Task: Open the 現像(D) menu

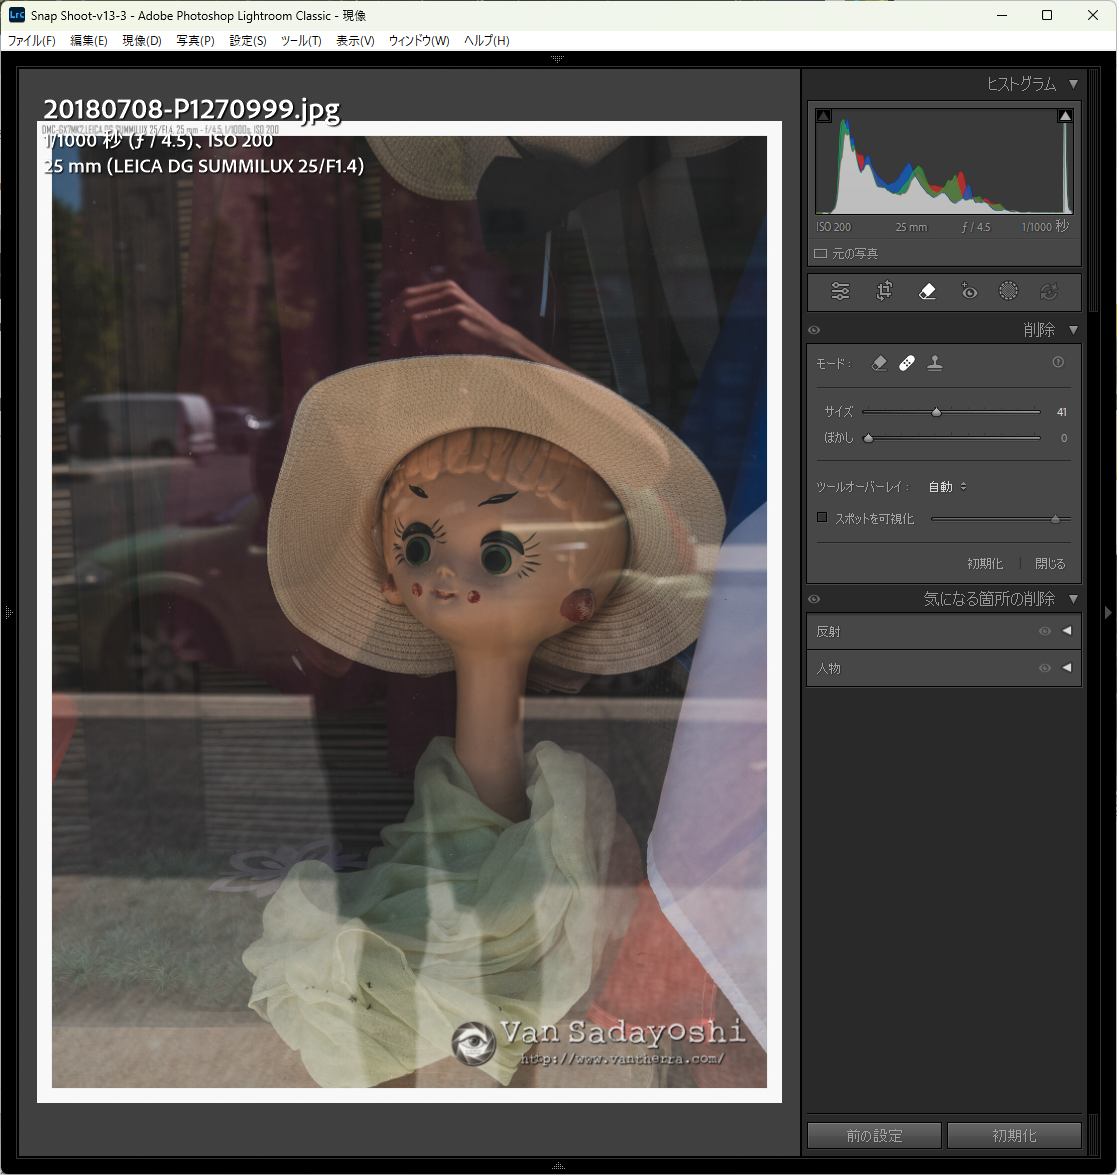Action: (141, 41)
